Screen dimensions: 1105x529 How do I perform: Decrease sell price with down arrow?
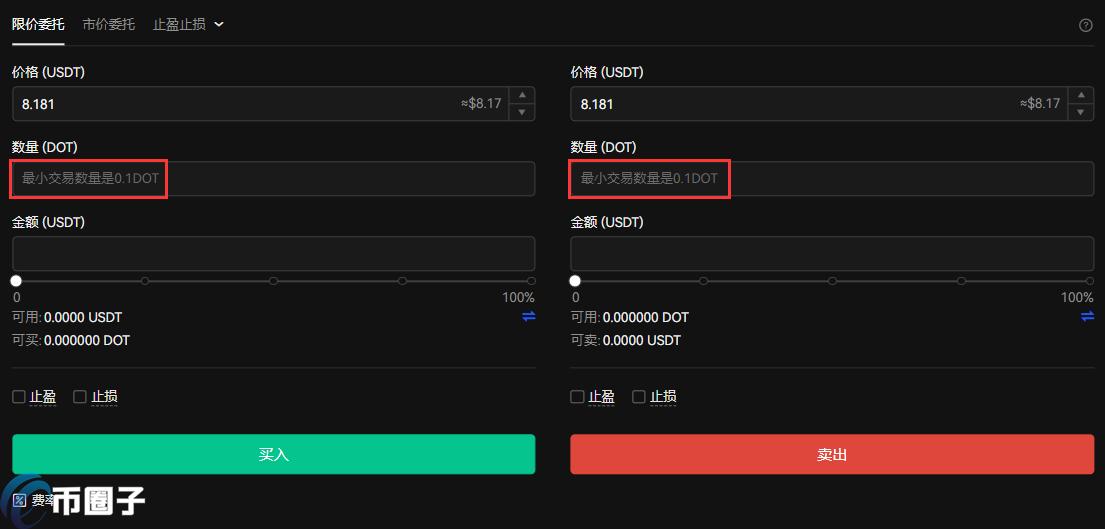1081,112
